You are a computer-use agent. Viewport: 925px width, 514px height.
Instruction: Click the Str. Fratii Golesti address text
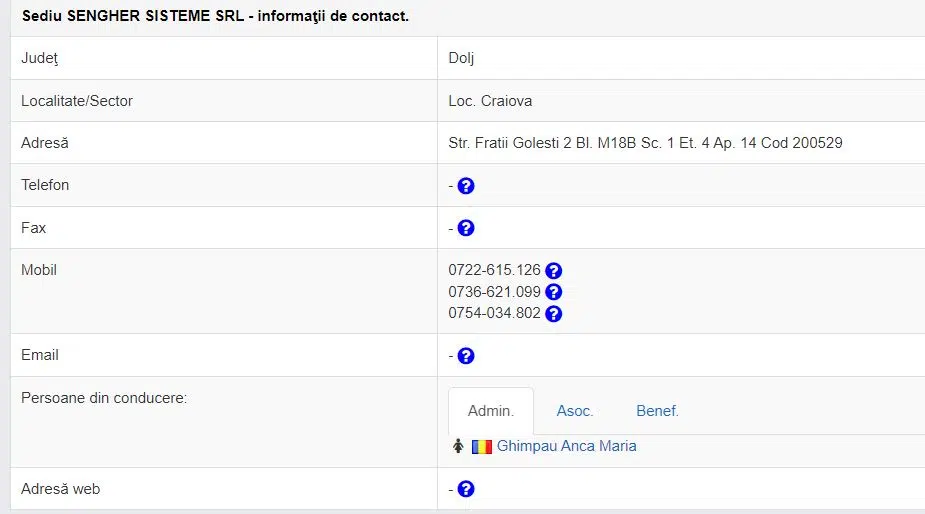coord(645,143)
